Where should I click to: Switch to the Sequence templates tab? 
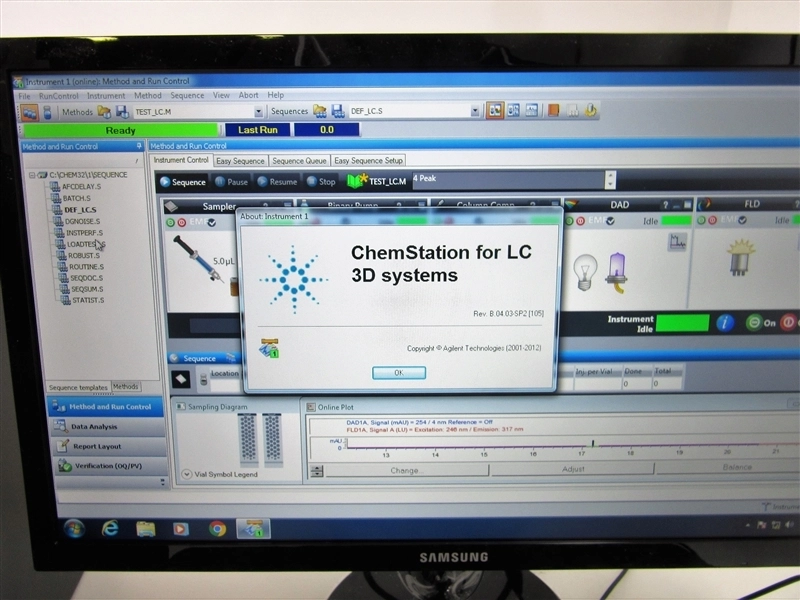[x=78, y=388]
